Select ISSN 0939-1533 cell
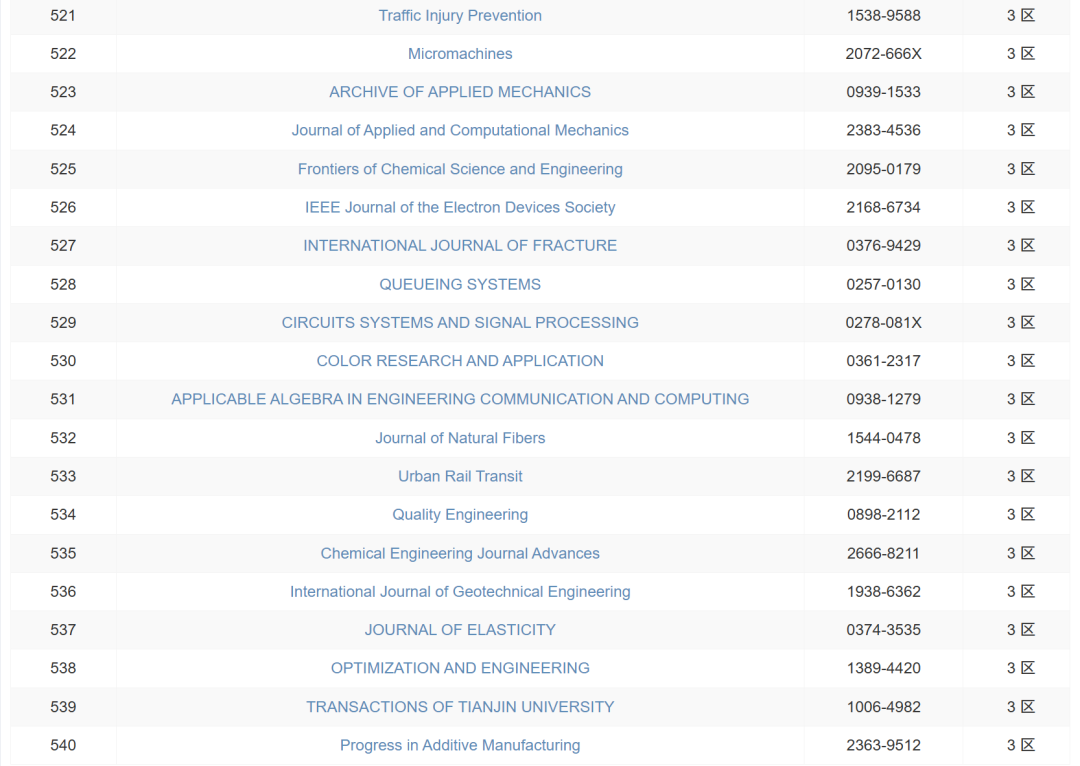The image size is (1080, 766). tap(884, 92)
